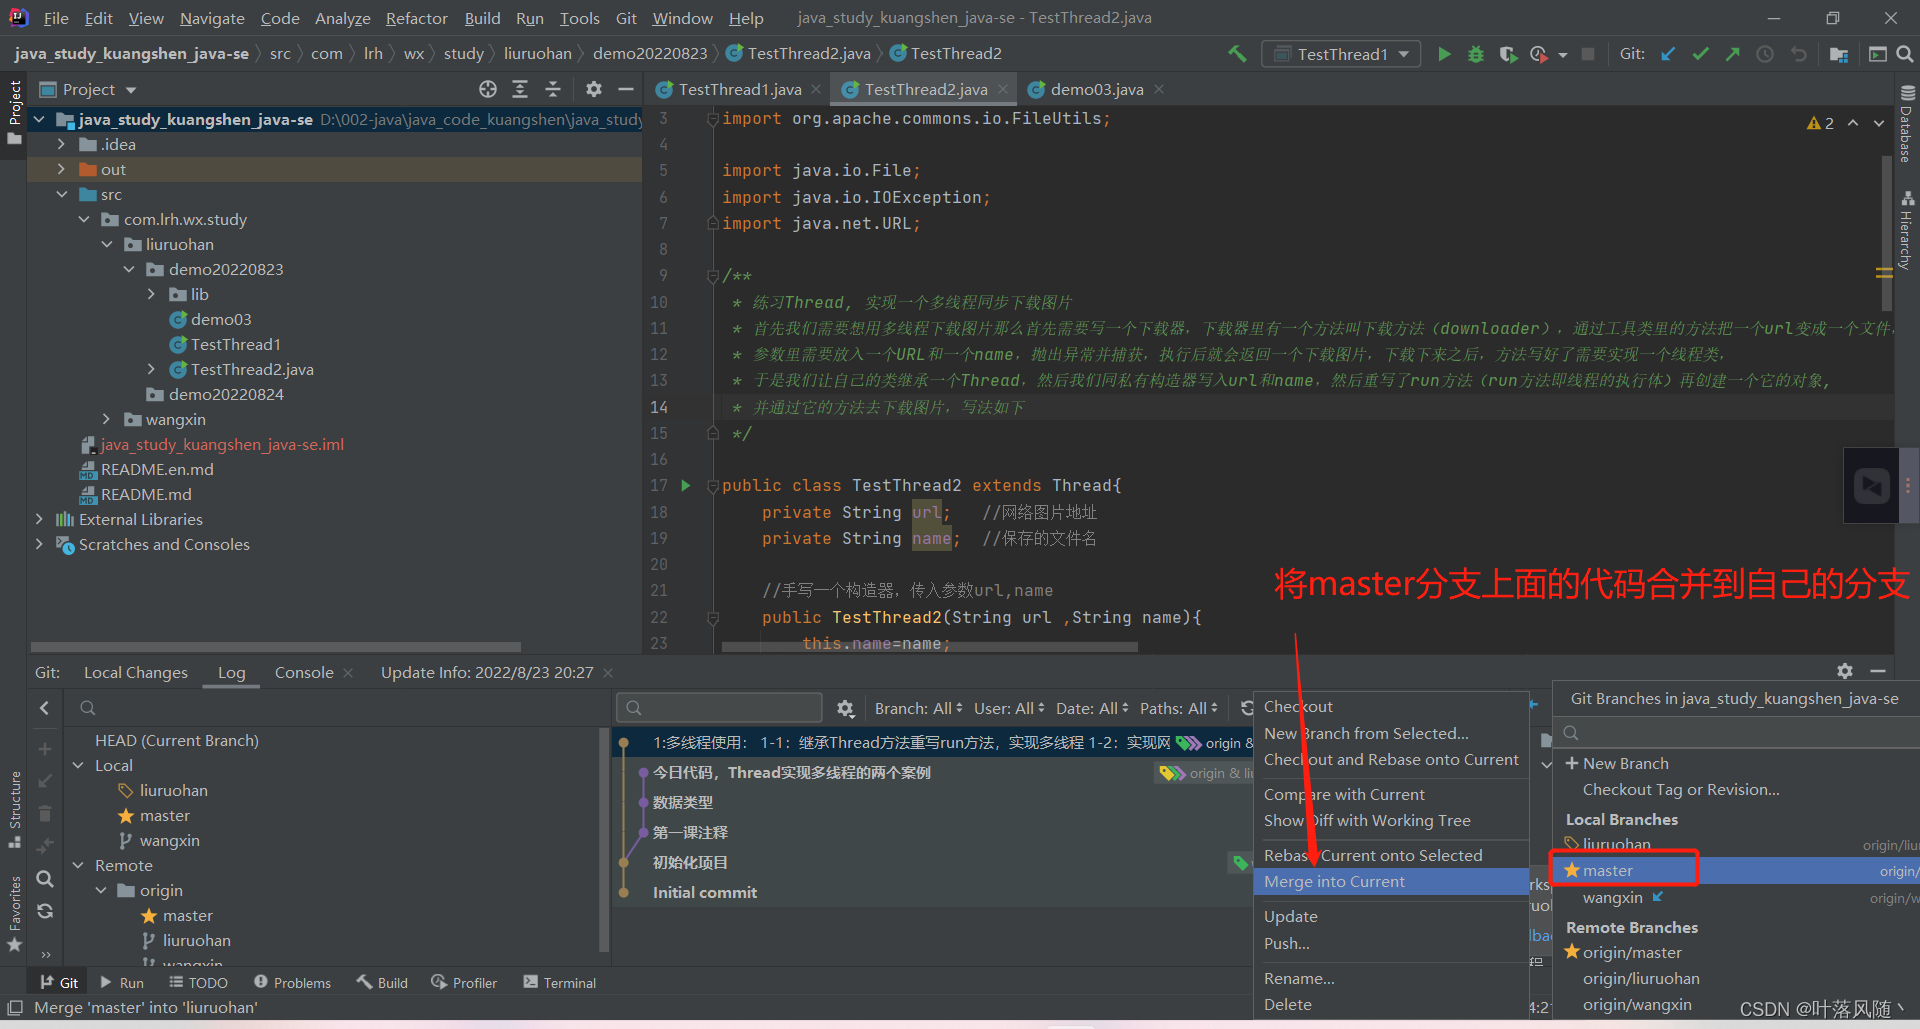Open Branch: All filter dropdown
Image resolution: width=1920 pixels, height=1029 pixels.
(x=918, y=708)
